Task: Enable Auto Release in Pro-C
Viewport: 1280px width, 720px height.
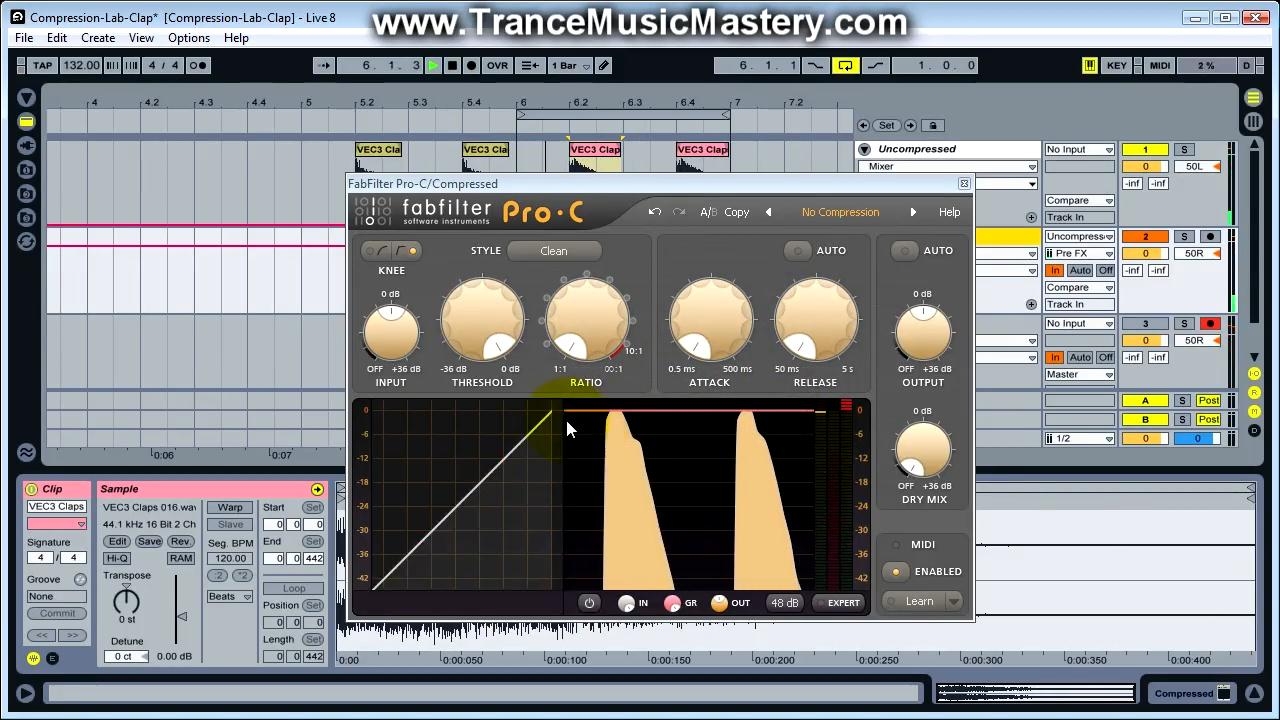Action: [798, 251]
